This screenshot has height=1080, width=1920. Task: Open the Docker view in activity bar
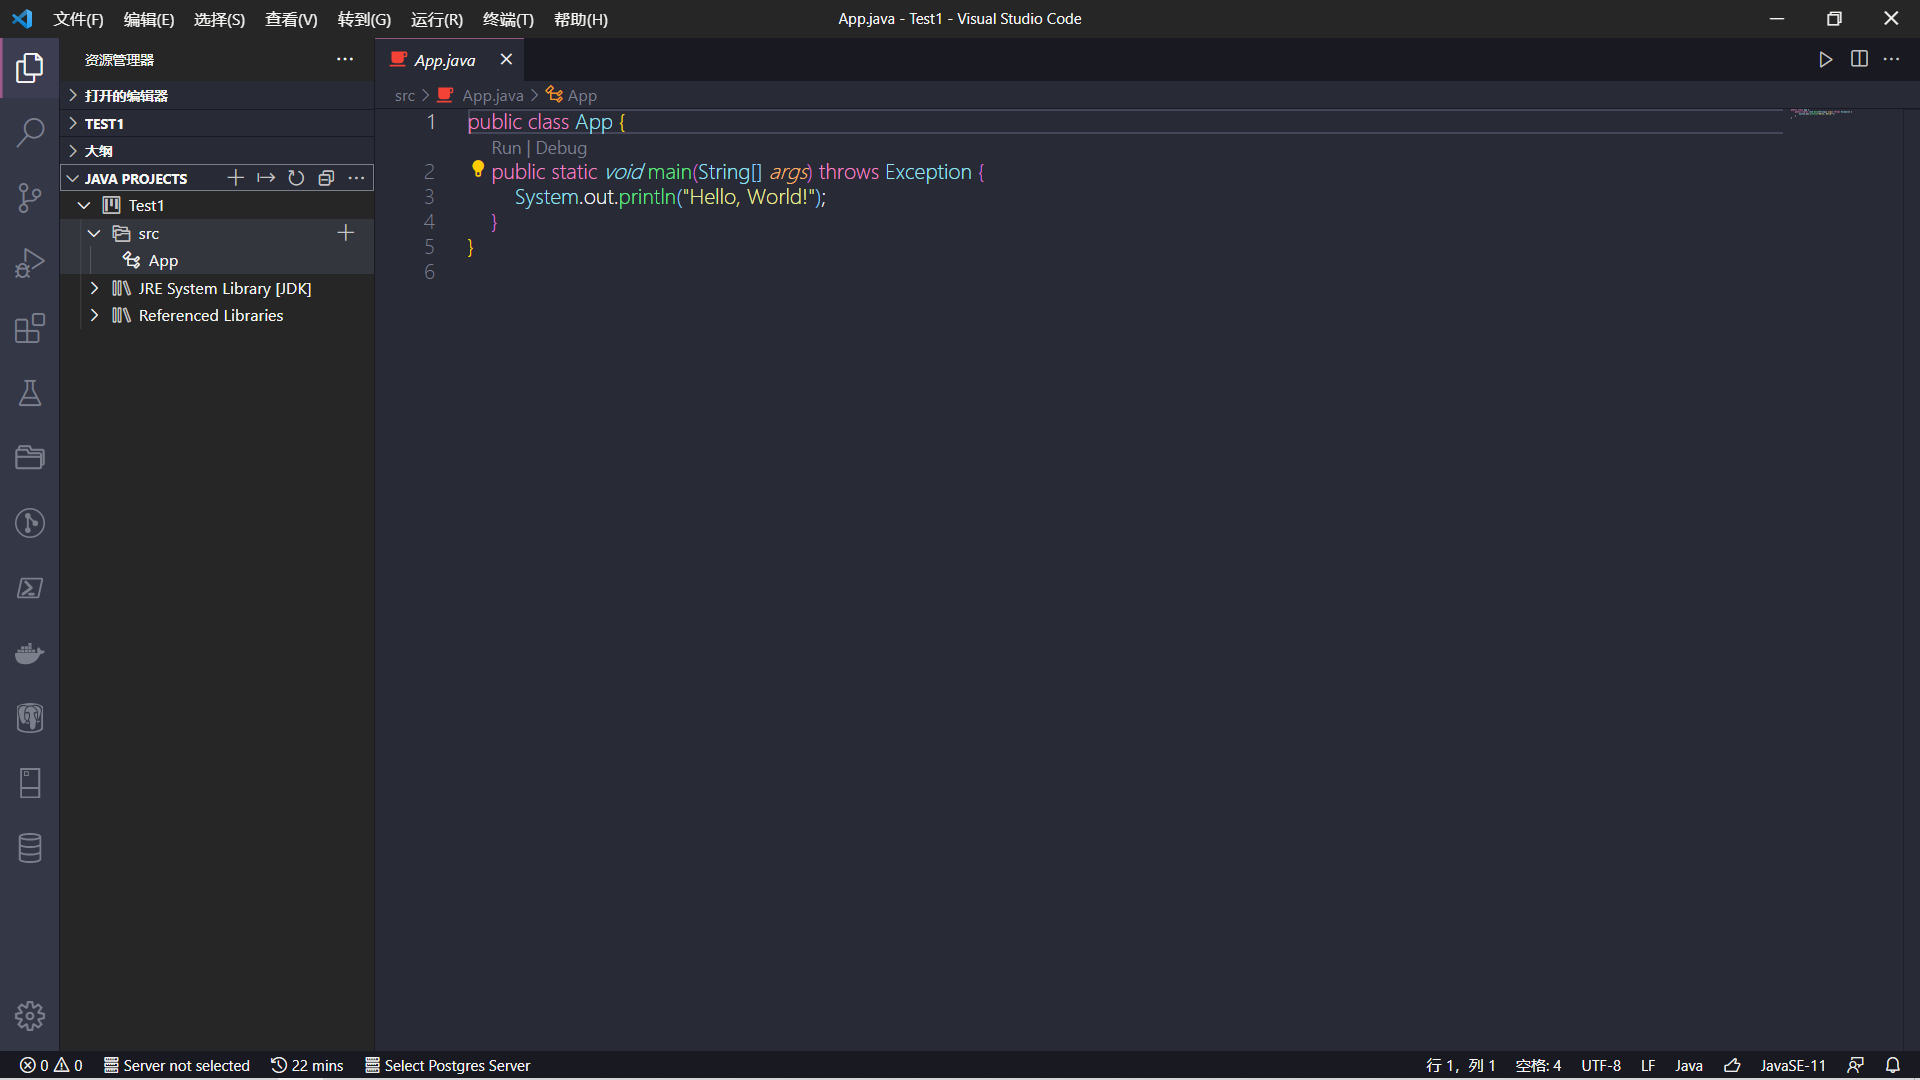coord(30,653)
